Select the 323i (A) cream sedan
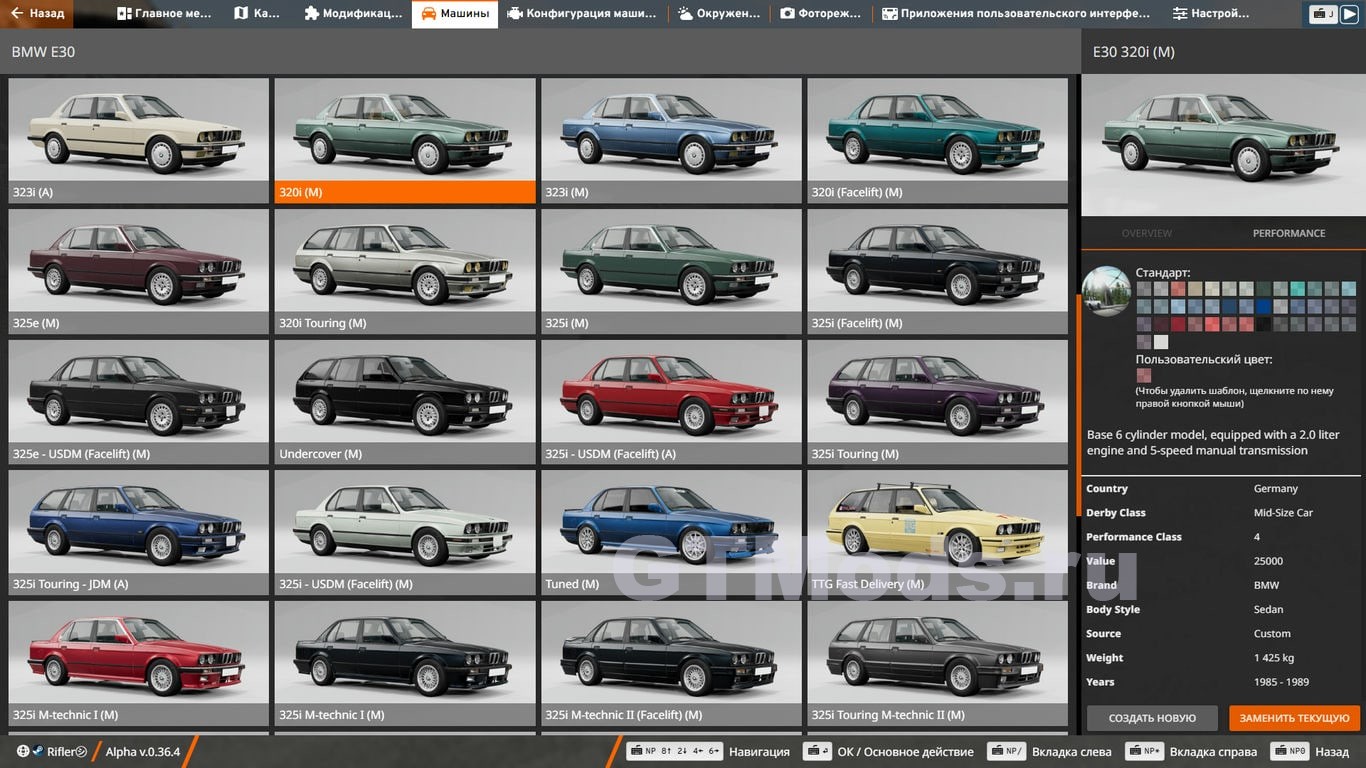Viewport: 1366px width, 768px height. coord(139,140)
